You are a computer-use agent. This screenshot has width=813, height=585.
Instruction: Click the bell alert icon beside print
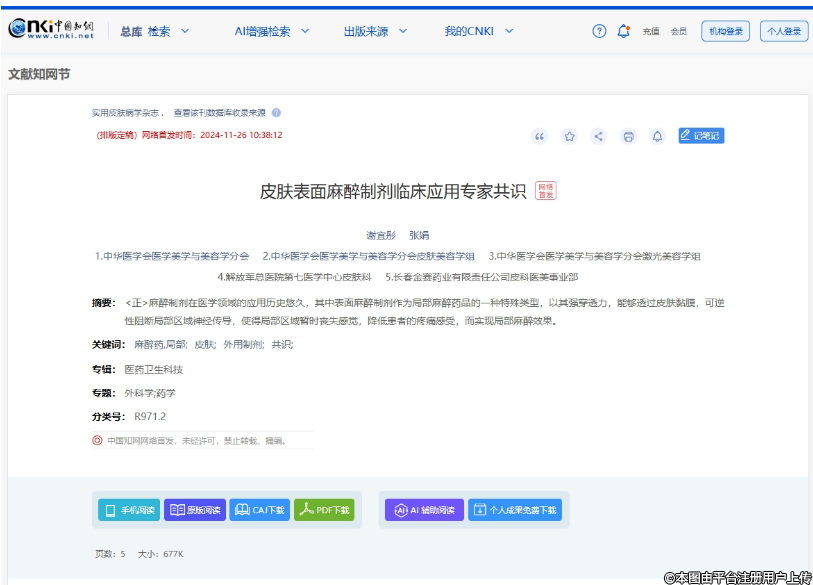pyautogui.click(x=657, y=136)
